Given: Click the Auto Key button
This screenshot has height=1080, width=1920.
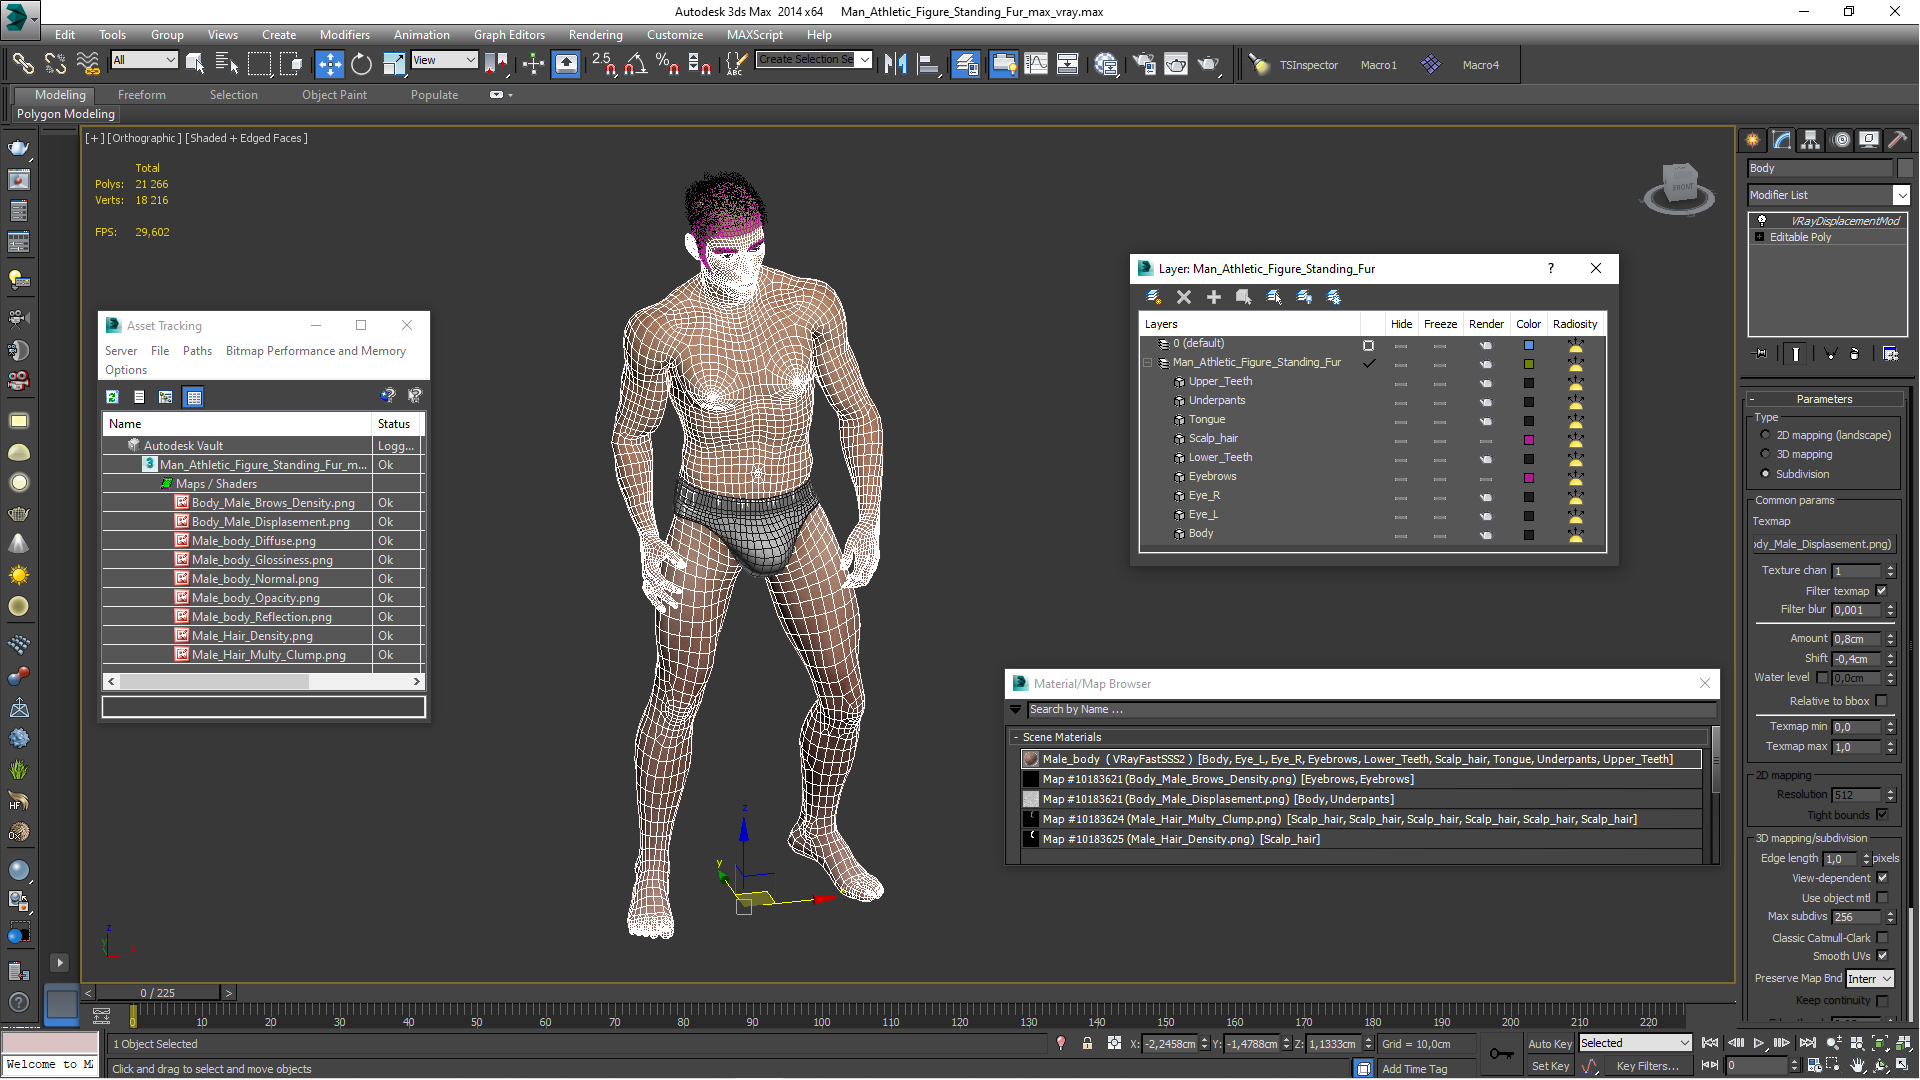Looking at the screenshot, I should [x=1549, y=1043].
